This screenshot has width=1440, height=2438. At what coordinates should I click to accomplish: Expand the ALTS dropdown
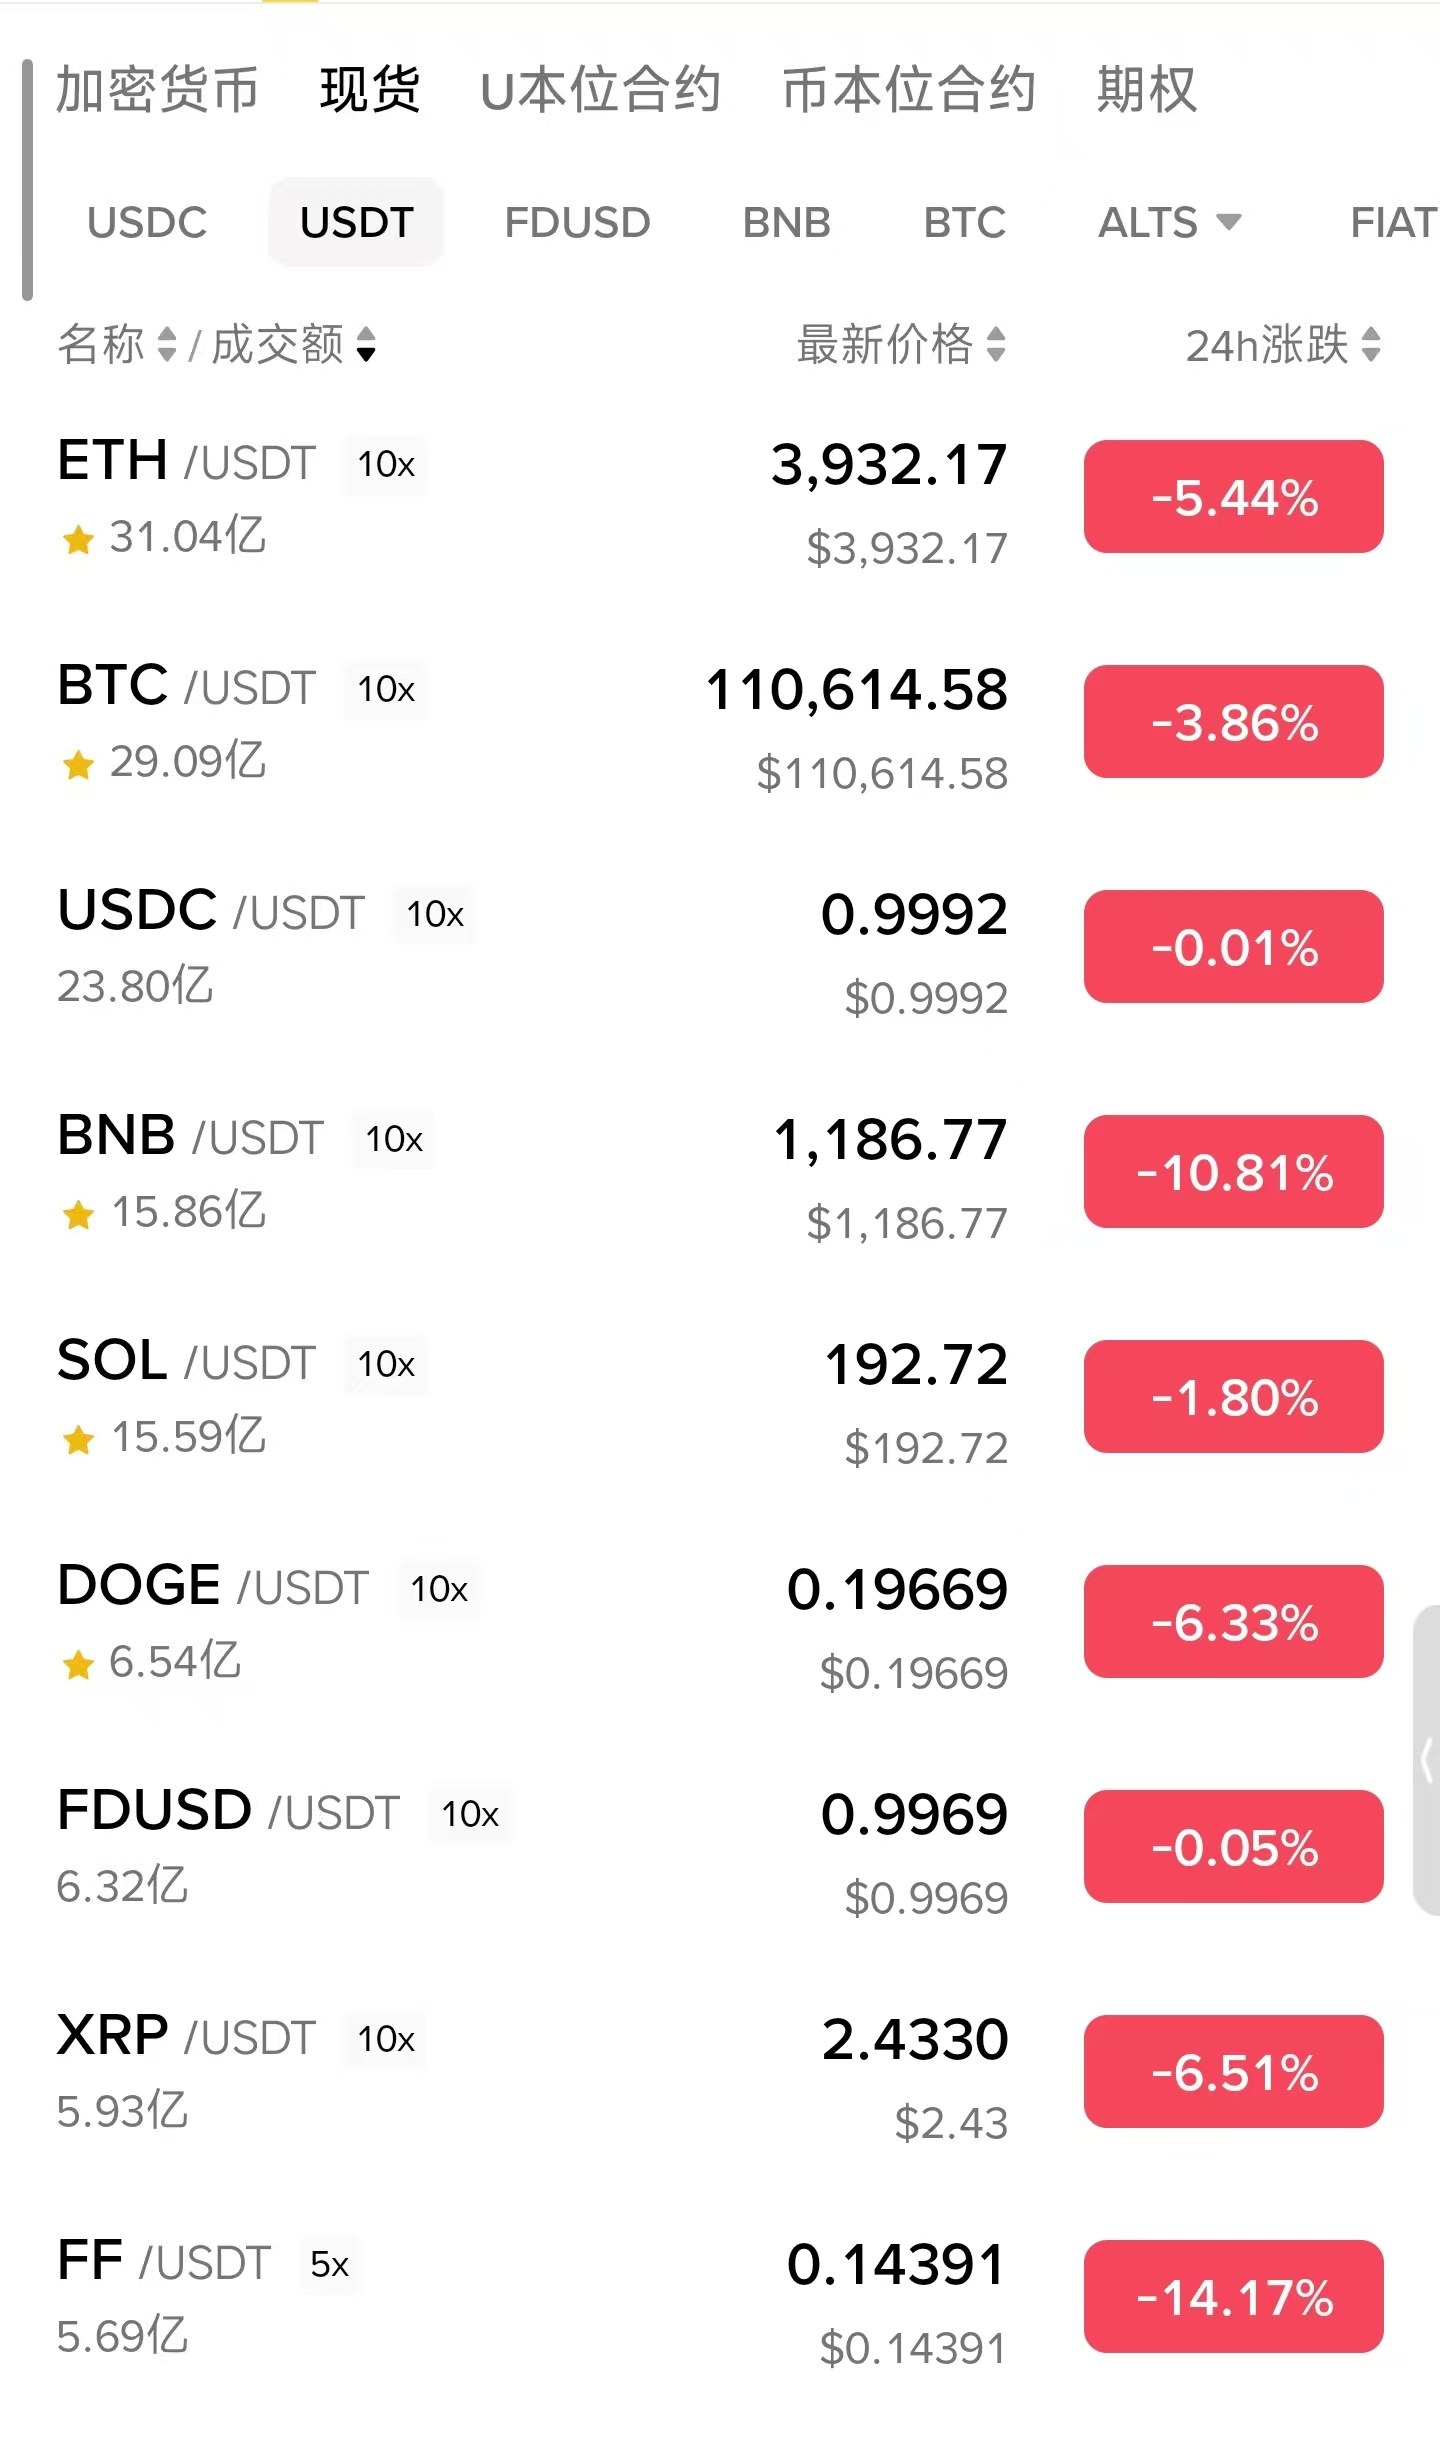pos(1170,222)
